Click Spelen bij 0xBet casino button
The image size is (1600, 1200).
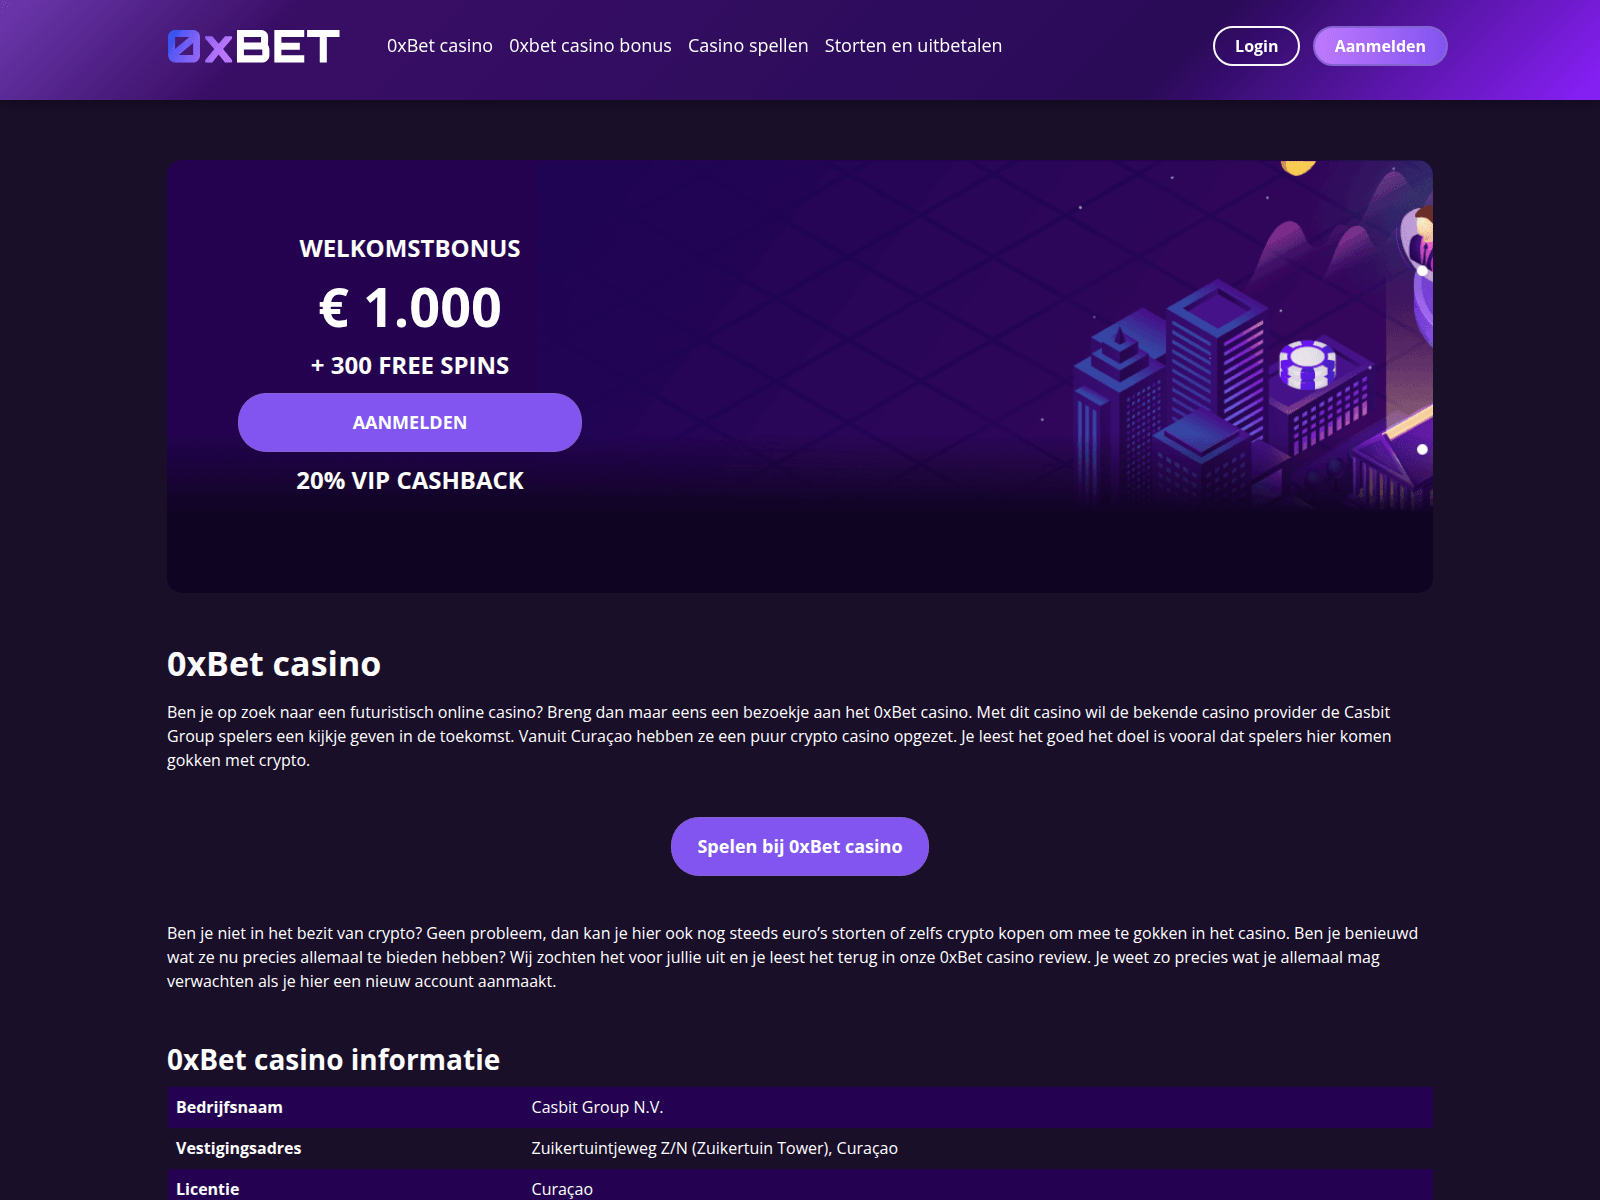(800, 846)
